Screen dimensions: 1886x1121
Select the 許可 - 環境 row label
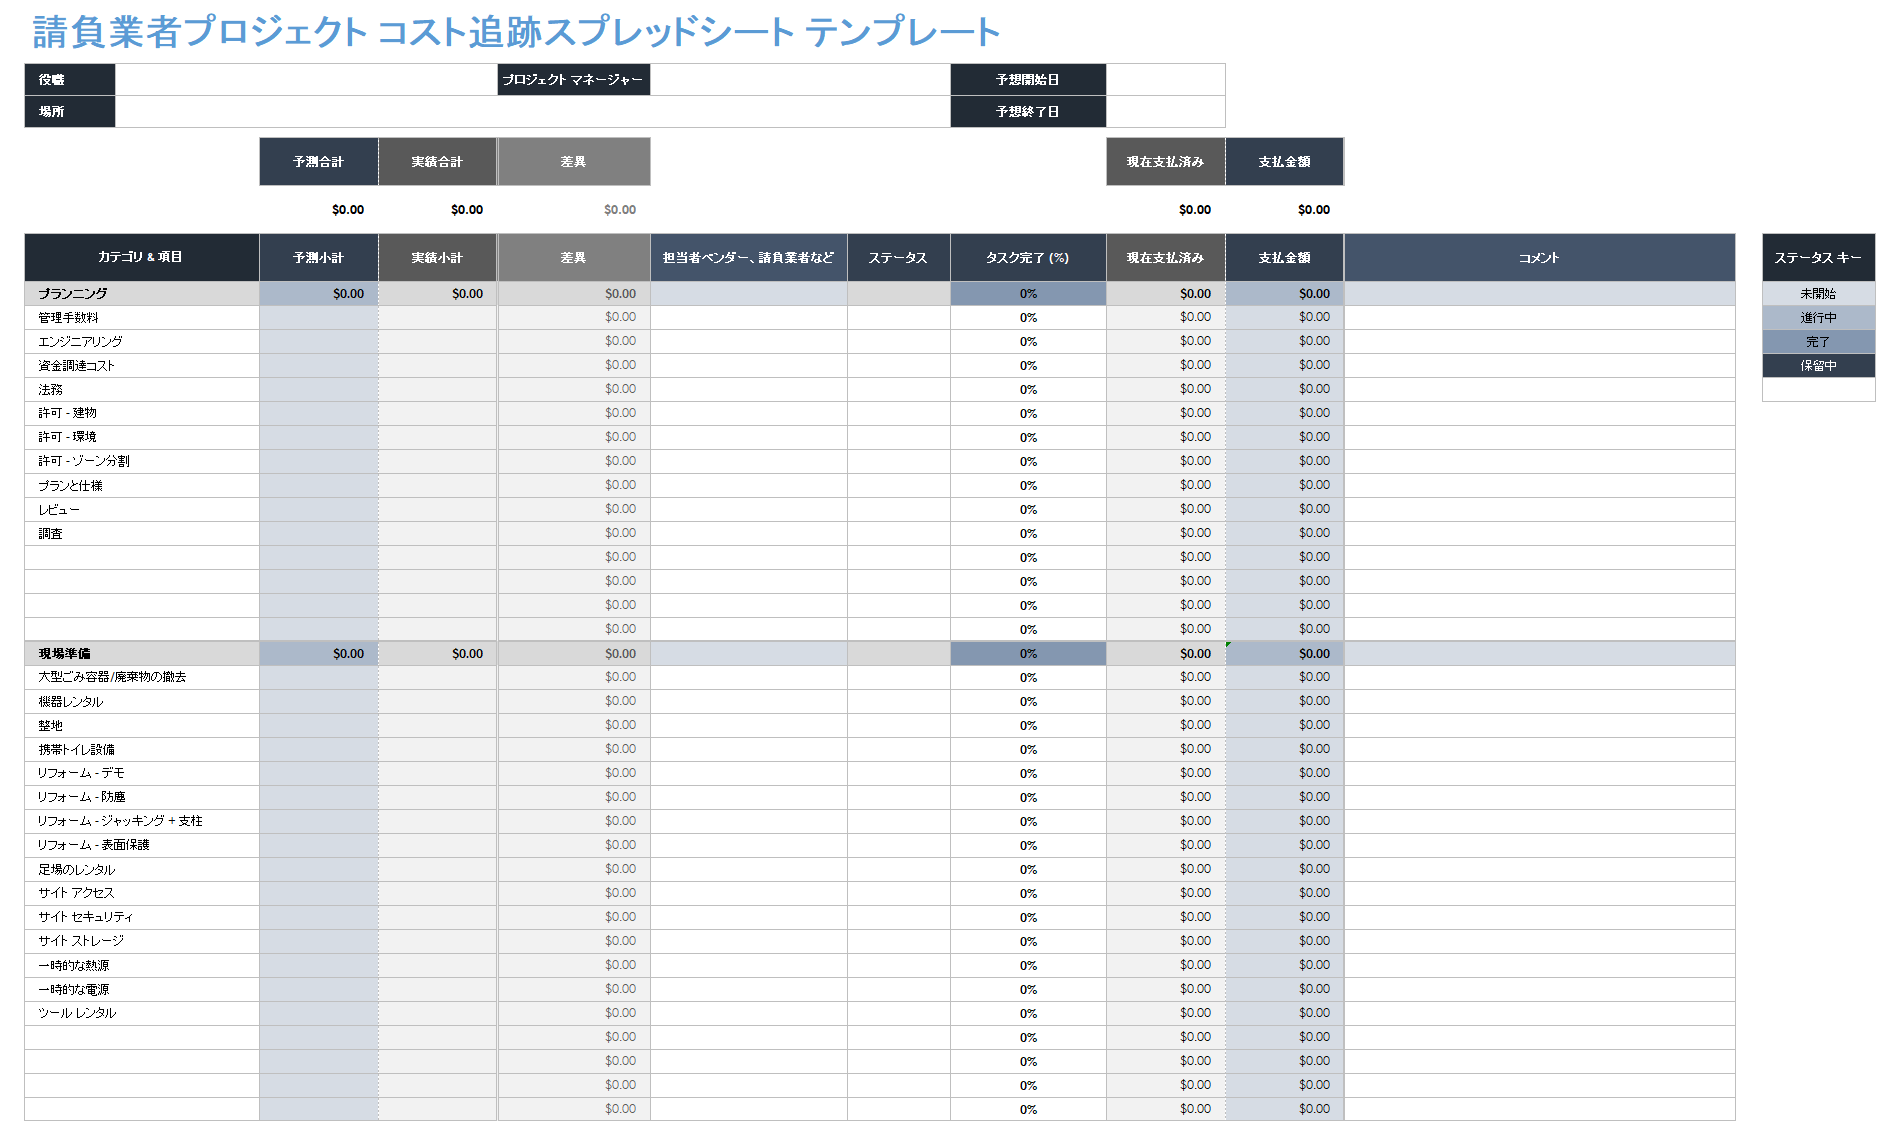[x=68, y=437]
